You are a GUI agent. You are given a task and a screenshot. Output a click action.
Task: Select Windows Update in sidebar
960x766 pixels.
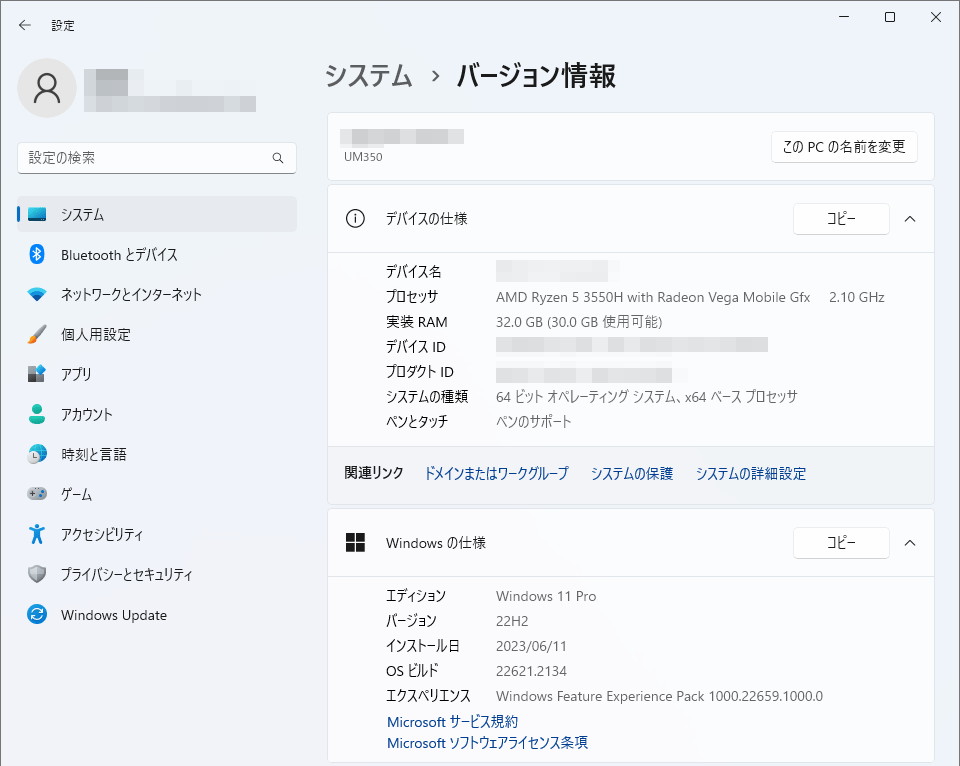click(157, 614)
